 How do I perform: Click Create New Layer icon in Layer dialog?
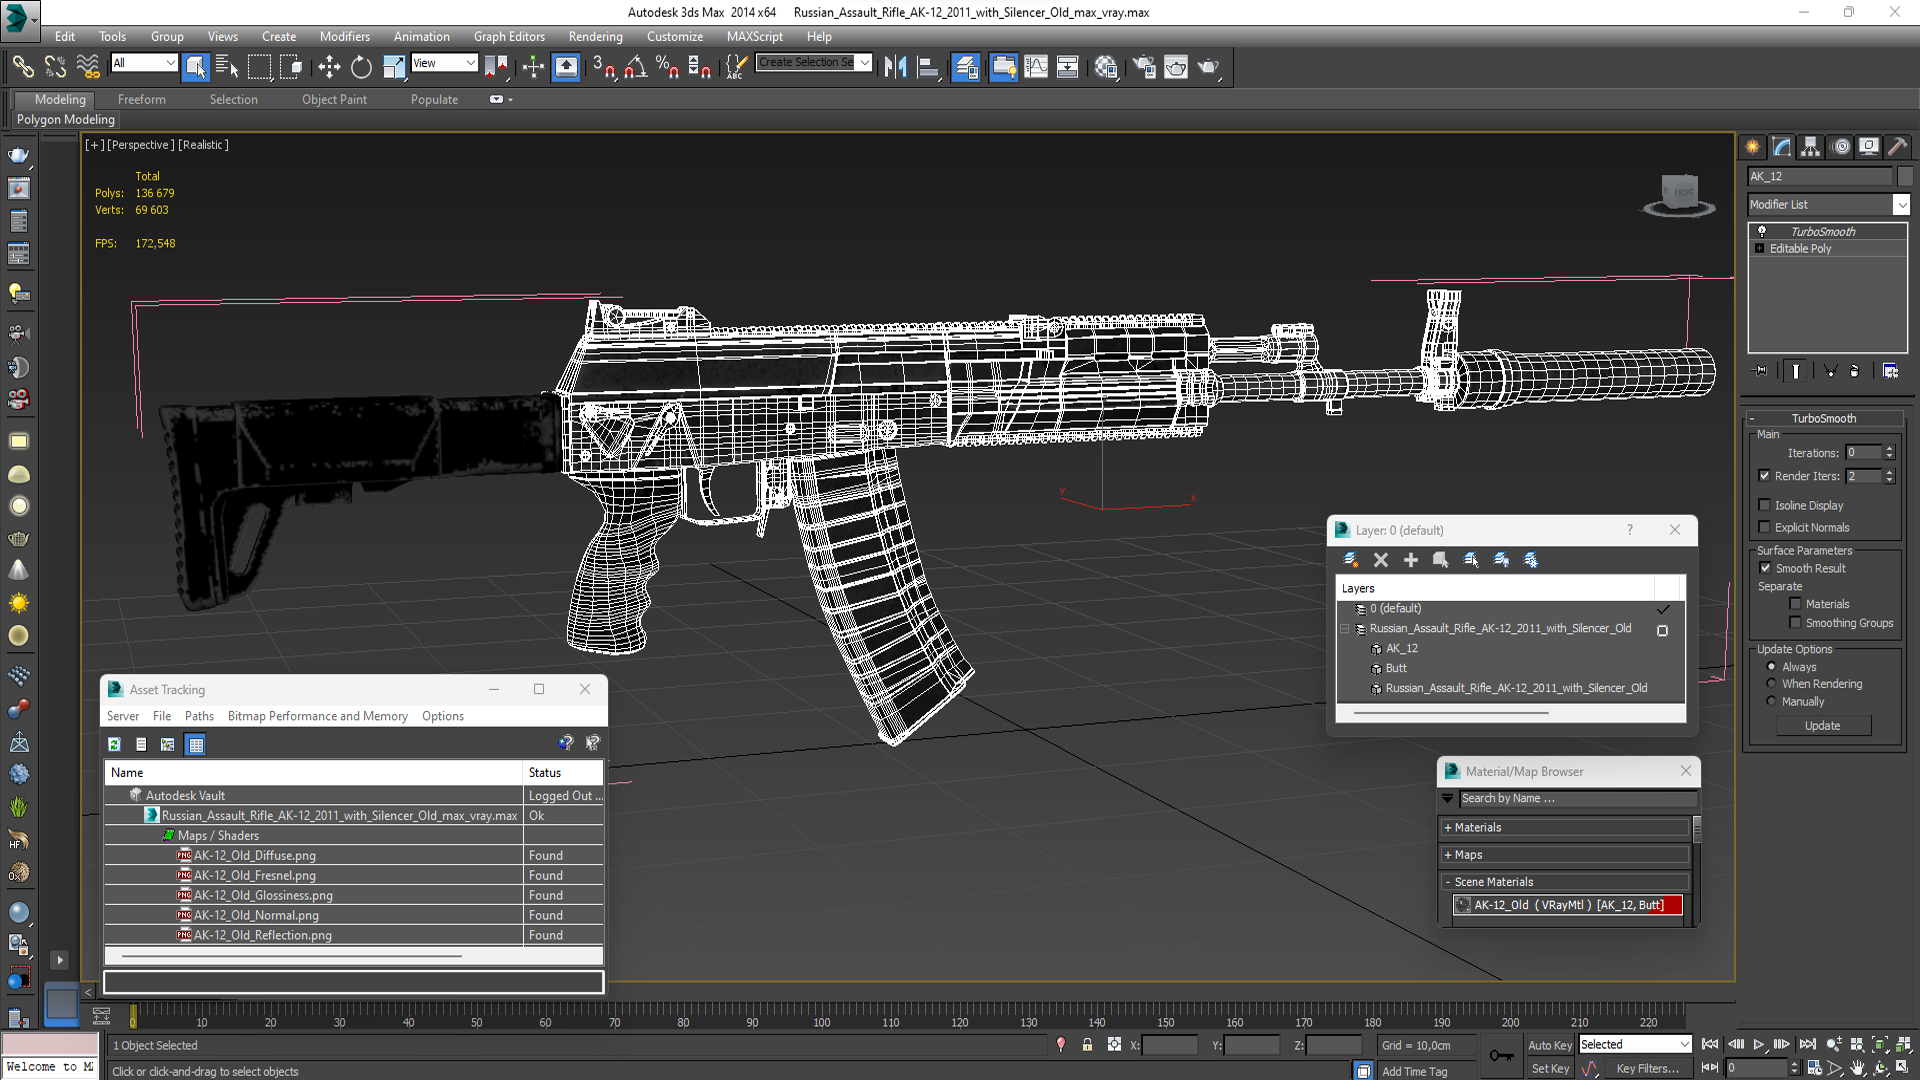(x=1351, y=560)
